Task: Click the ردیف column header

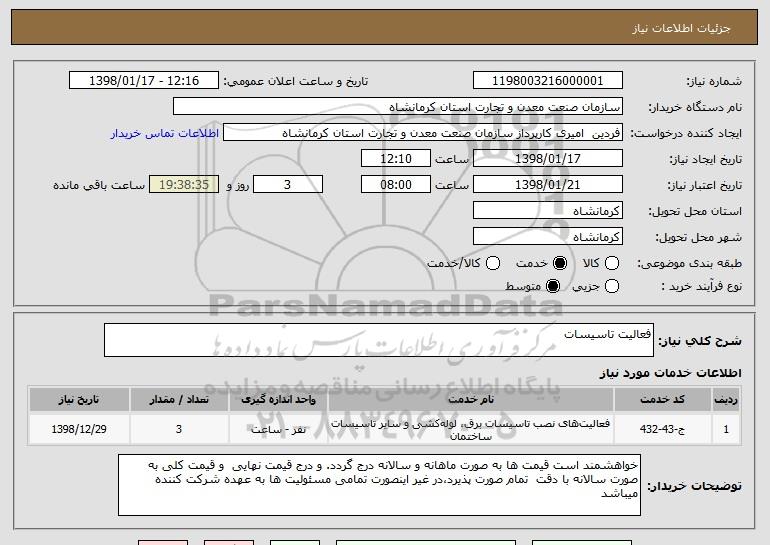Action: tap(726, 400)
